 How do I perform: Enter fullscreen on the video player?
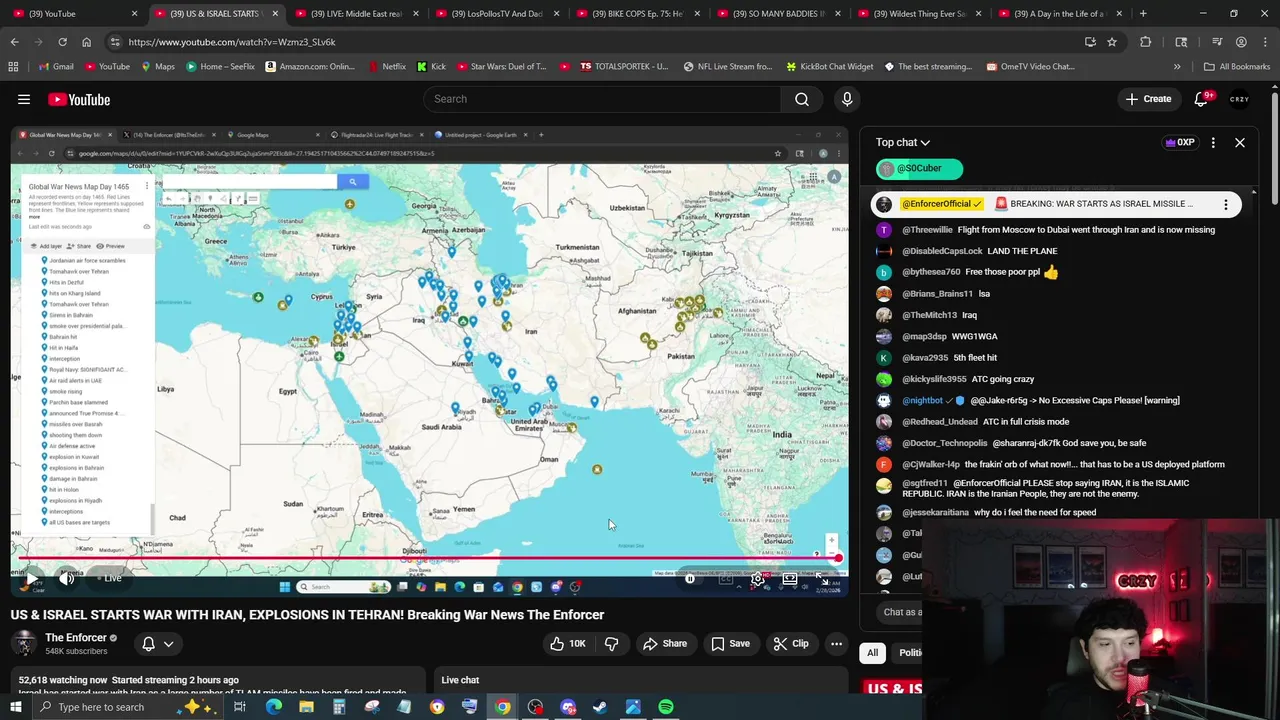[x=822, y=578]
